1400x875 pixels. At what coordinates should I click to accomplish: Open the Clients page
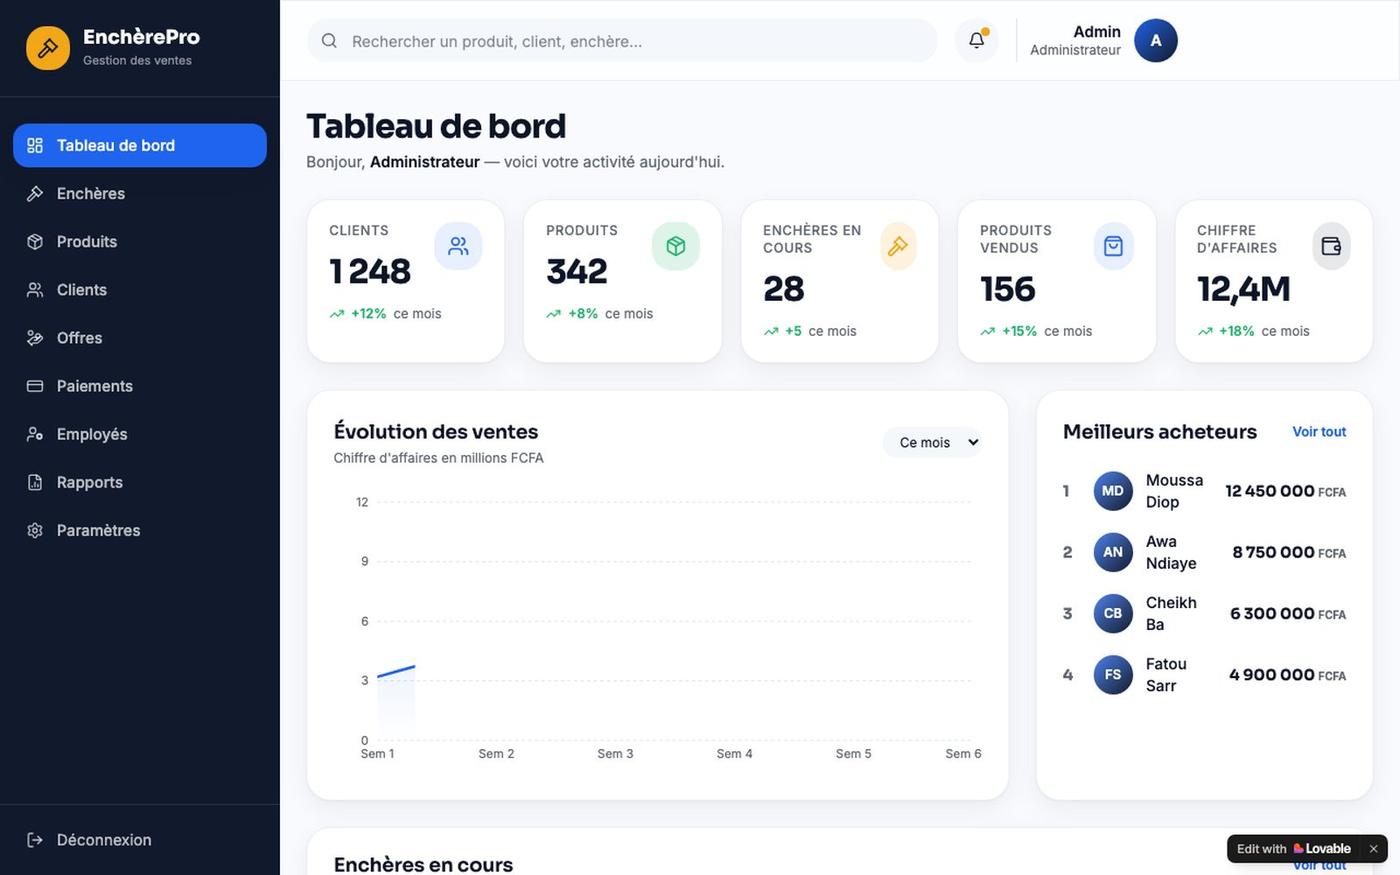tap(140, 290)
